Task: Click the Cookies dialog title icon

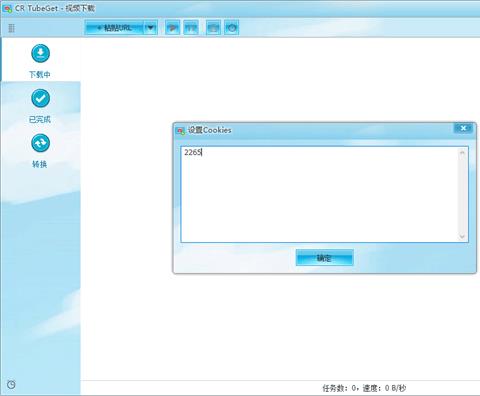Action: point(181,131)
